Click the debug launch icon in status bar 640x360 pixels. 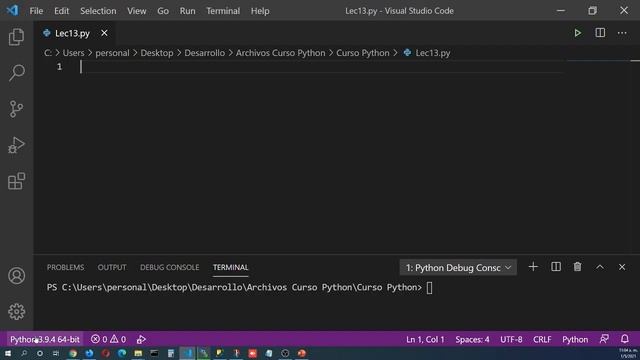coord(141,340)
